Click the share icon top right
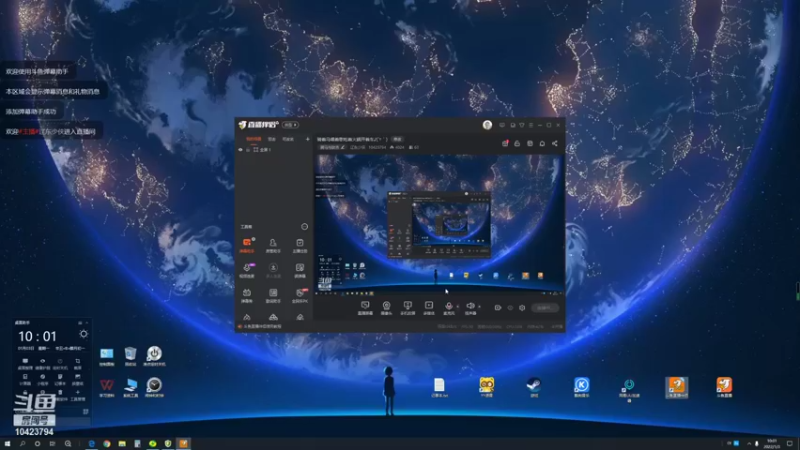Image resolution: width=800 pixels, height=450 pixels. (x=555, y=143)
